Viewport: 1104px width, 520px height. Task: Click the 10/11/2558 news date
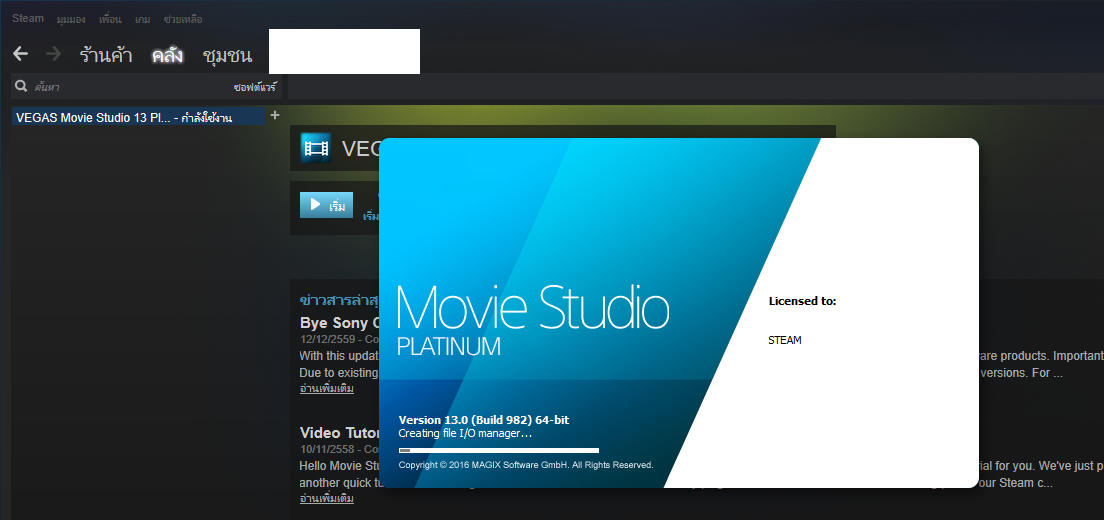(x=328, y=448)
